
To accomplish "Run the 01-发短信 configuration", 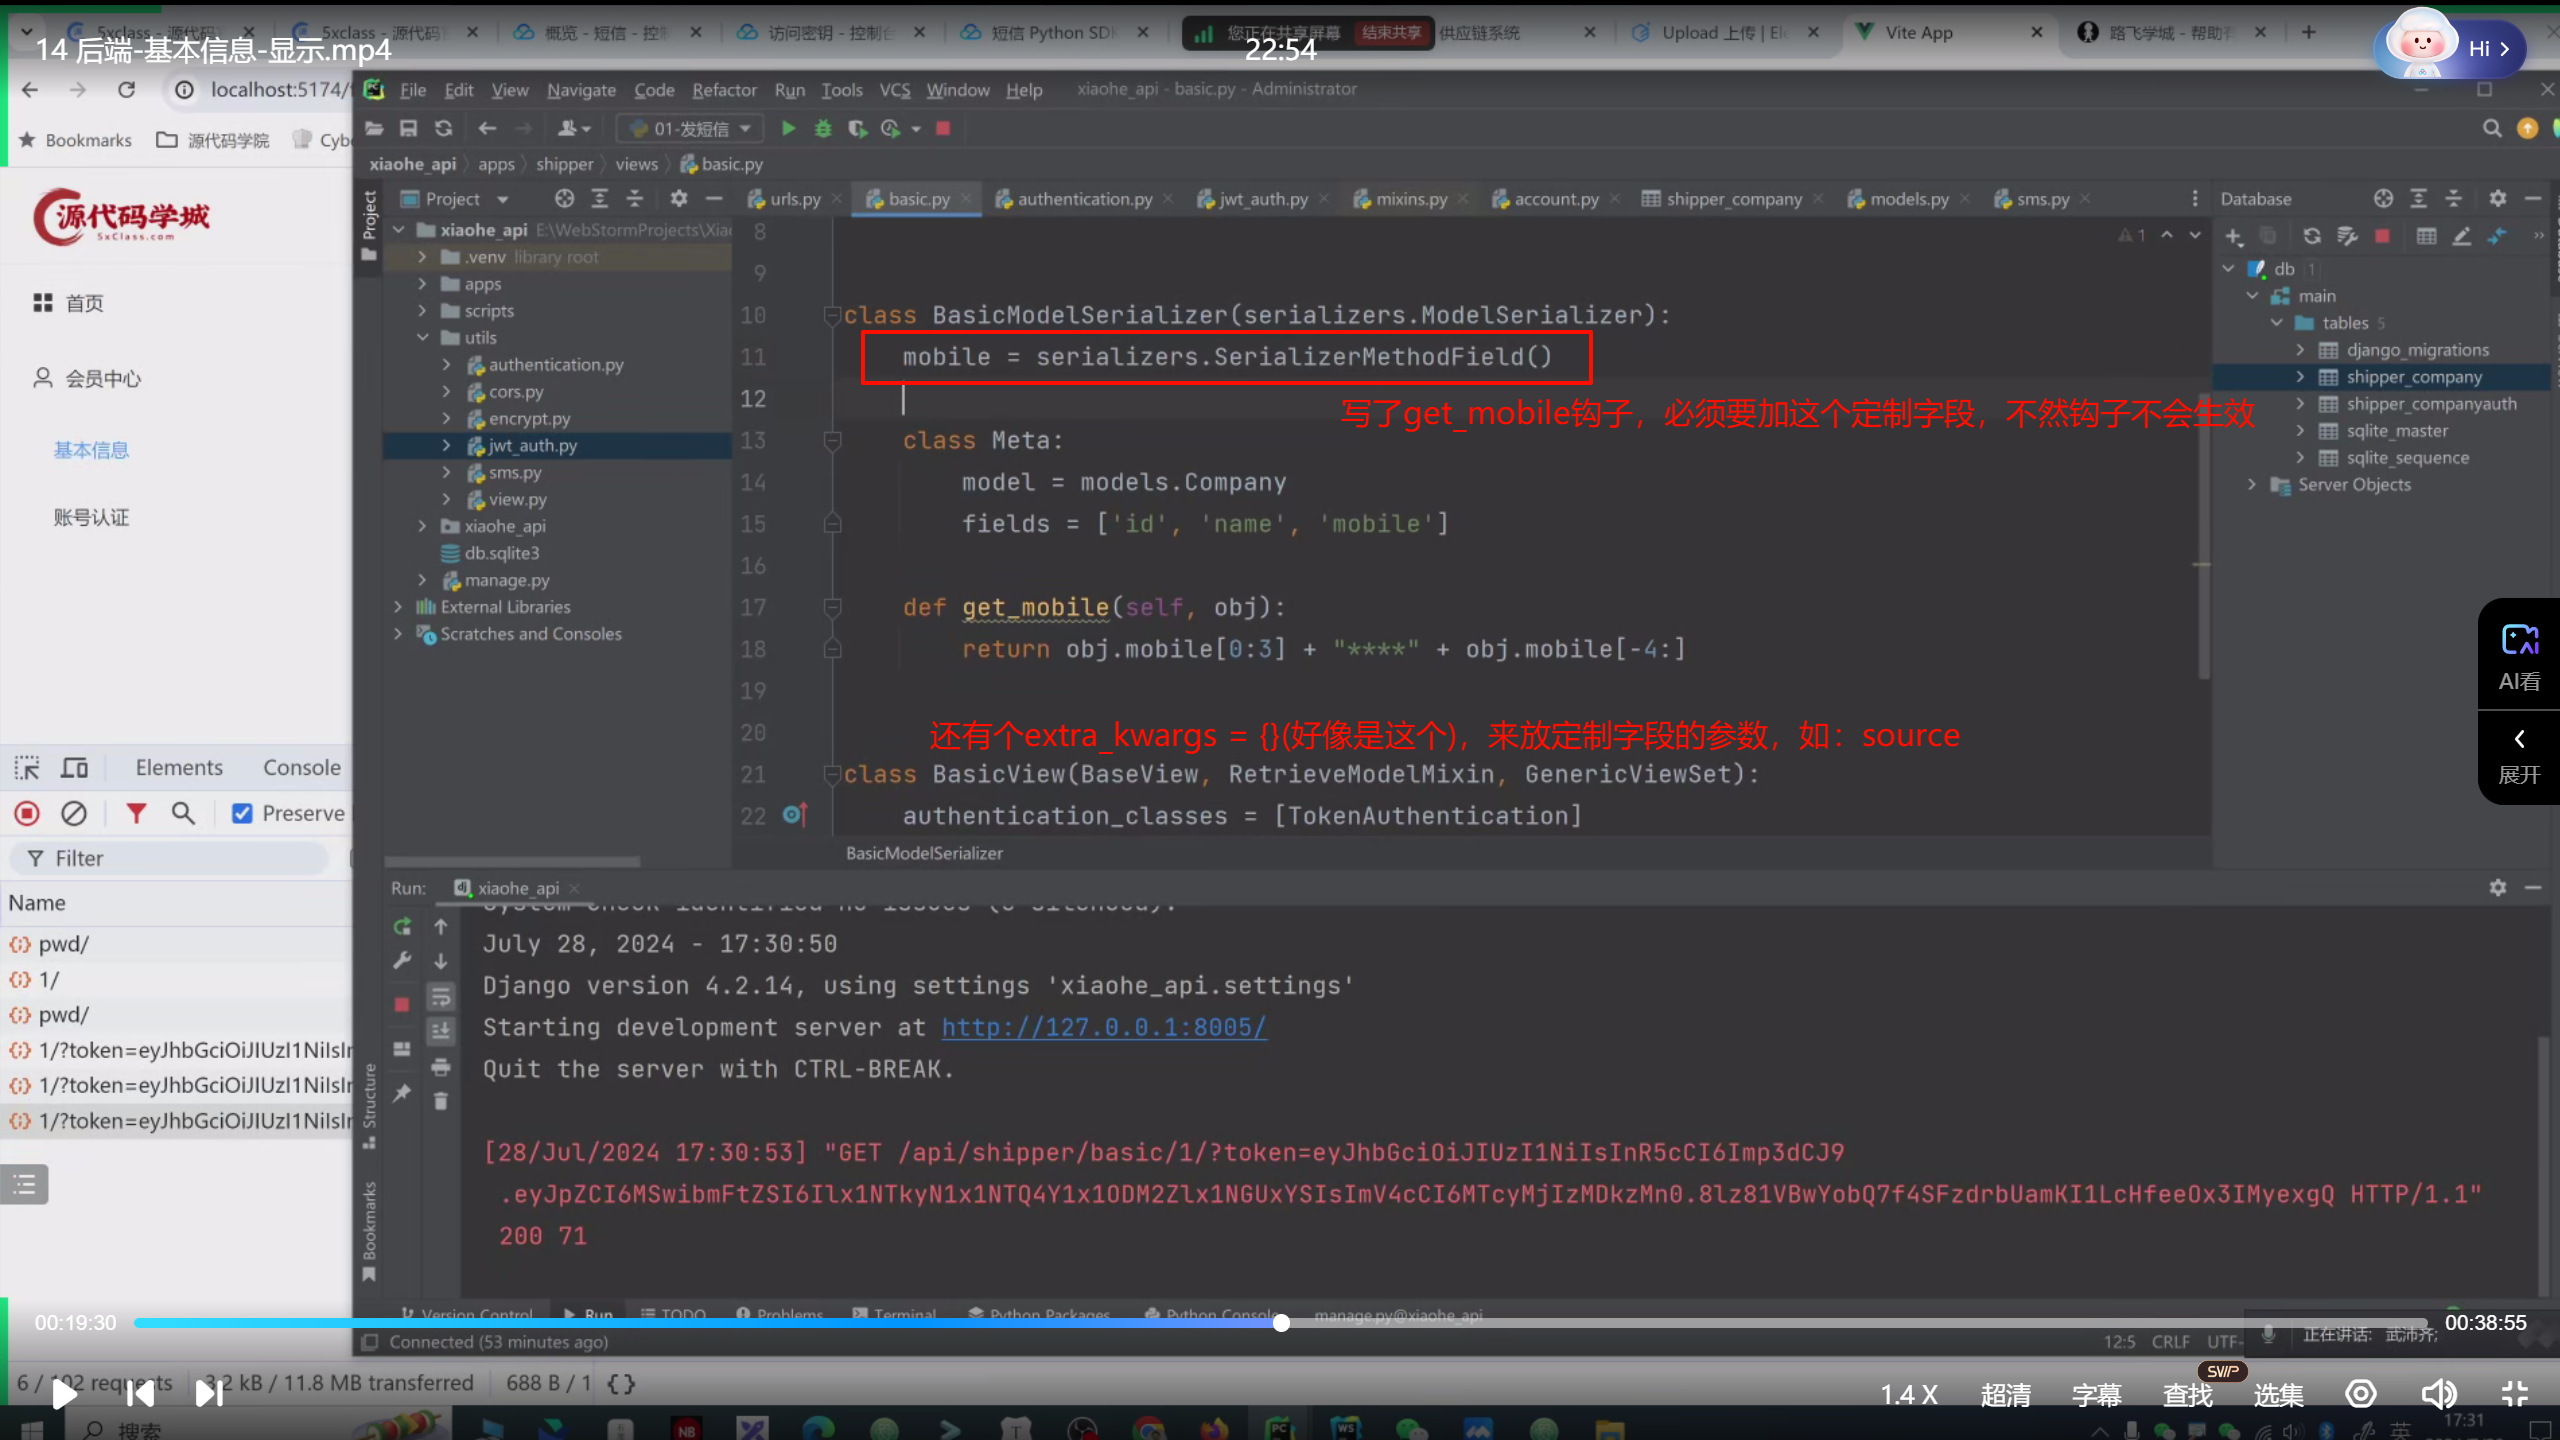I will pos(788,128).
